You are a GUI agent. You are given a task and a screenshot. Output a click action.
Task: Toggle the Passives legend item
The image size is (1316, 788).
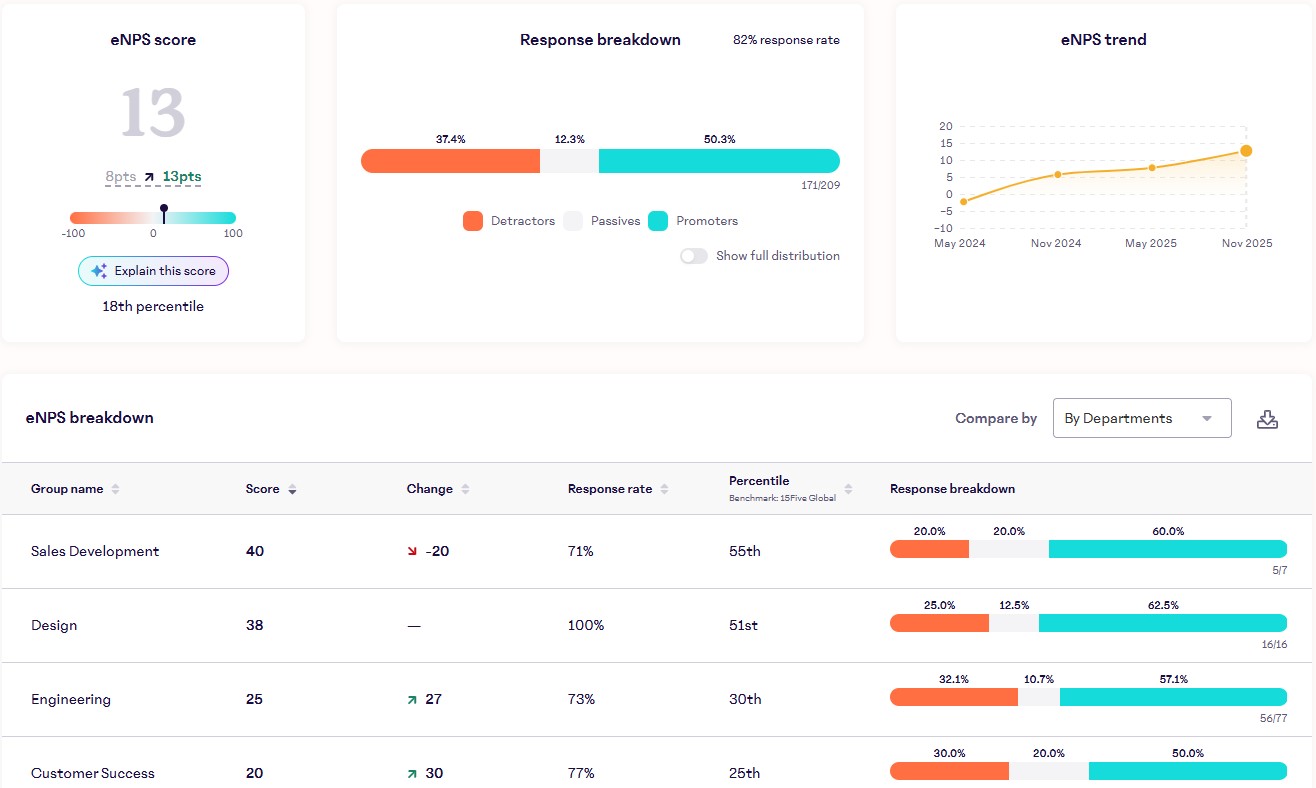[x=601, y=221]
